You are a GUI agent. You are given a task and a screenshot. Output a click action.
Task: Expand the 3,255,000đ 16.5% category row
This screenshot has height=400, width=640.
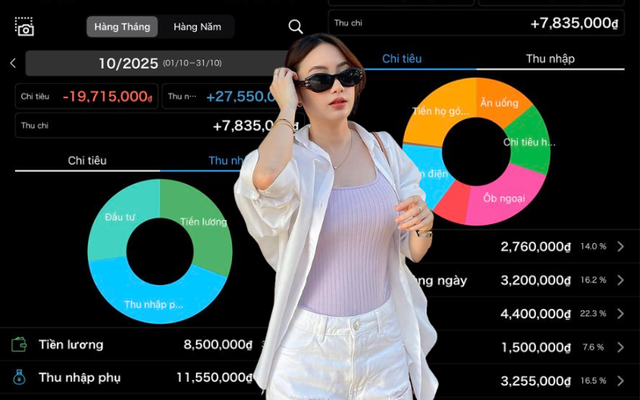click(620, 381)
